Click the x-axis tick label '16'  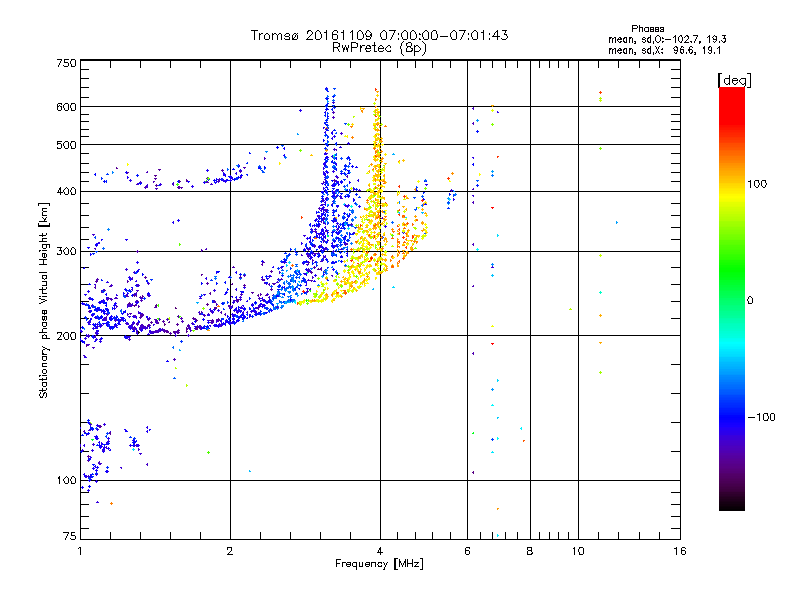pyautogui.click(x=680, y=551)
